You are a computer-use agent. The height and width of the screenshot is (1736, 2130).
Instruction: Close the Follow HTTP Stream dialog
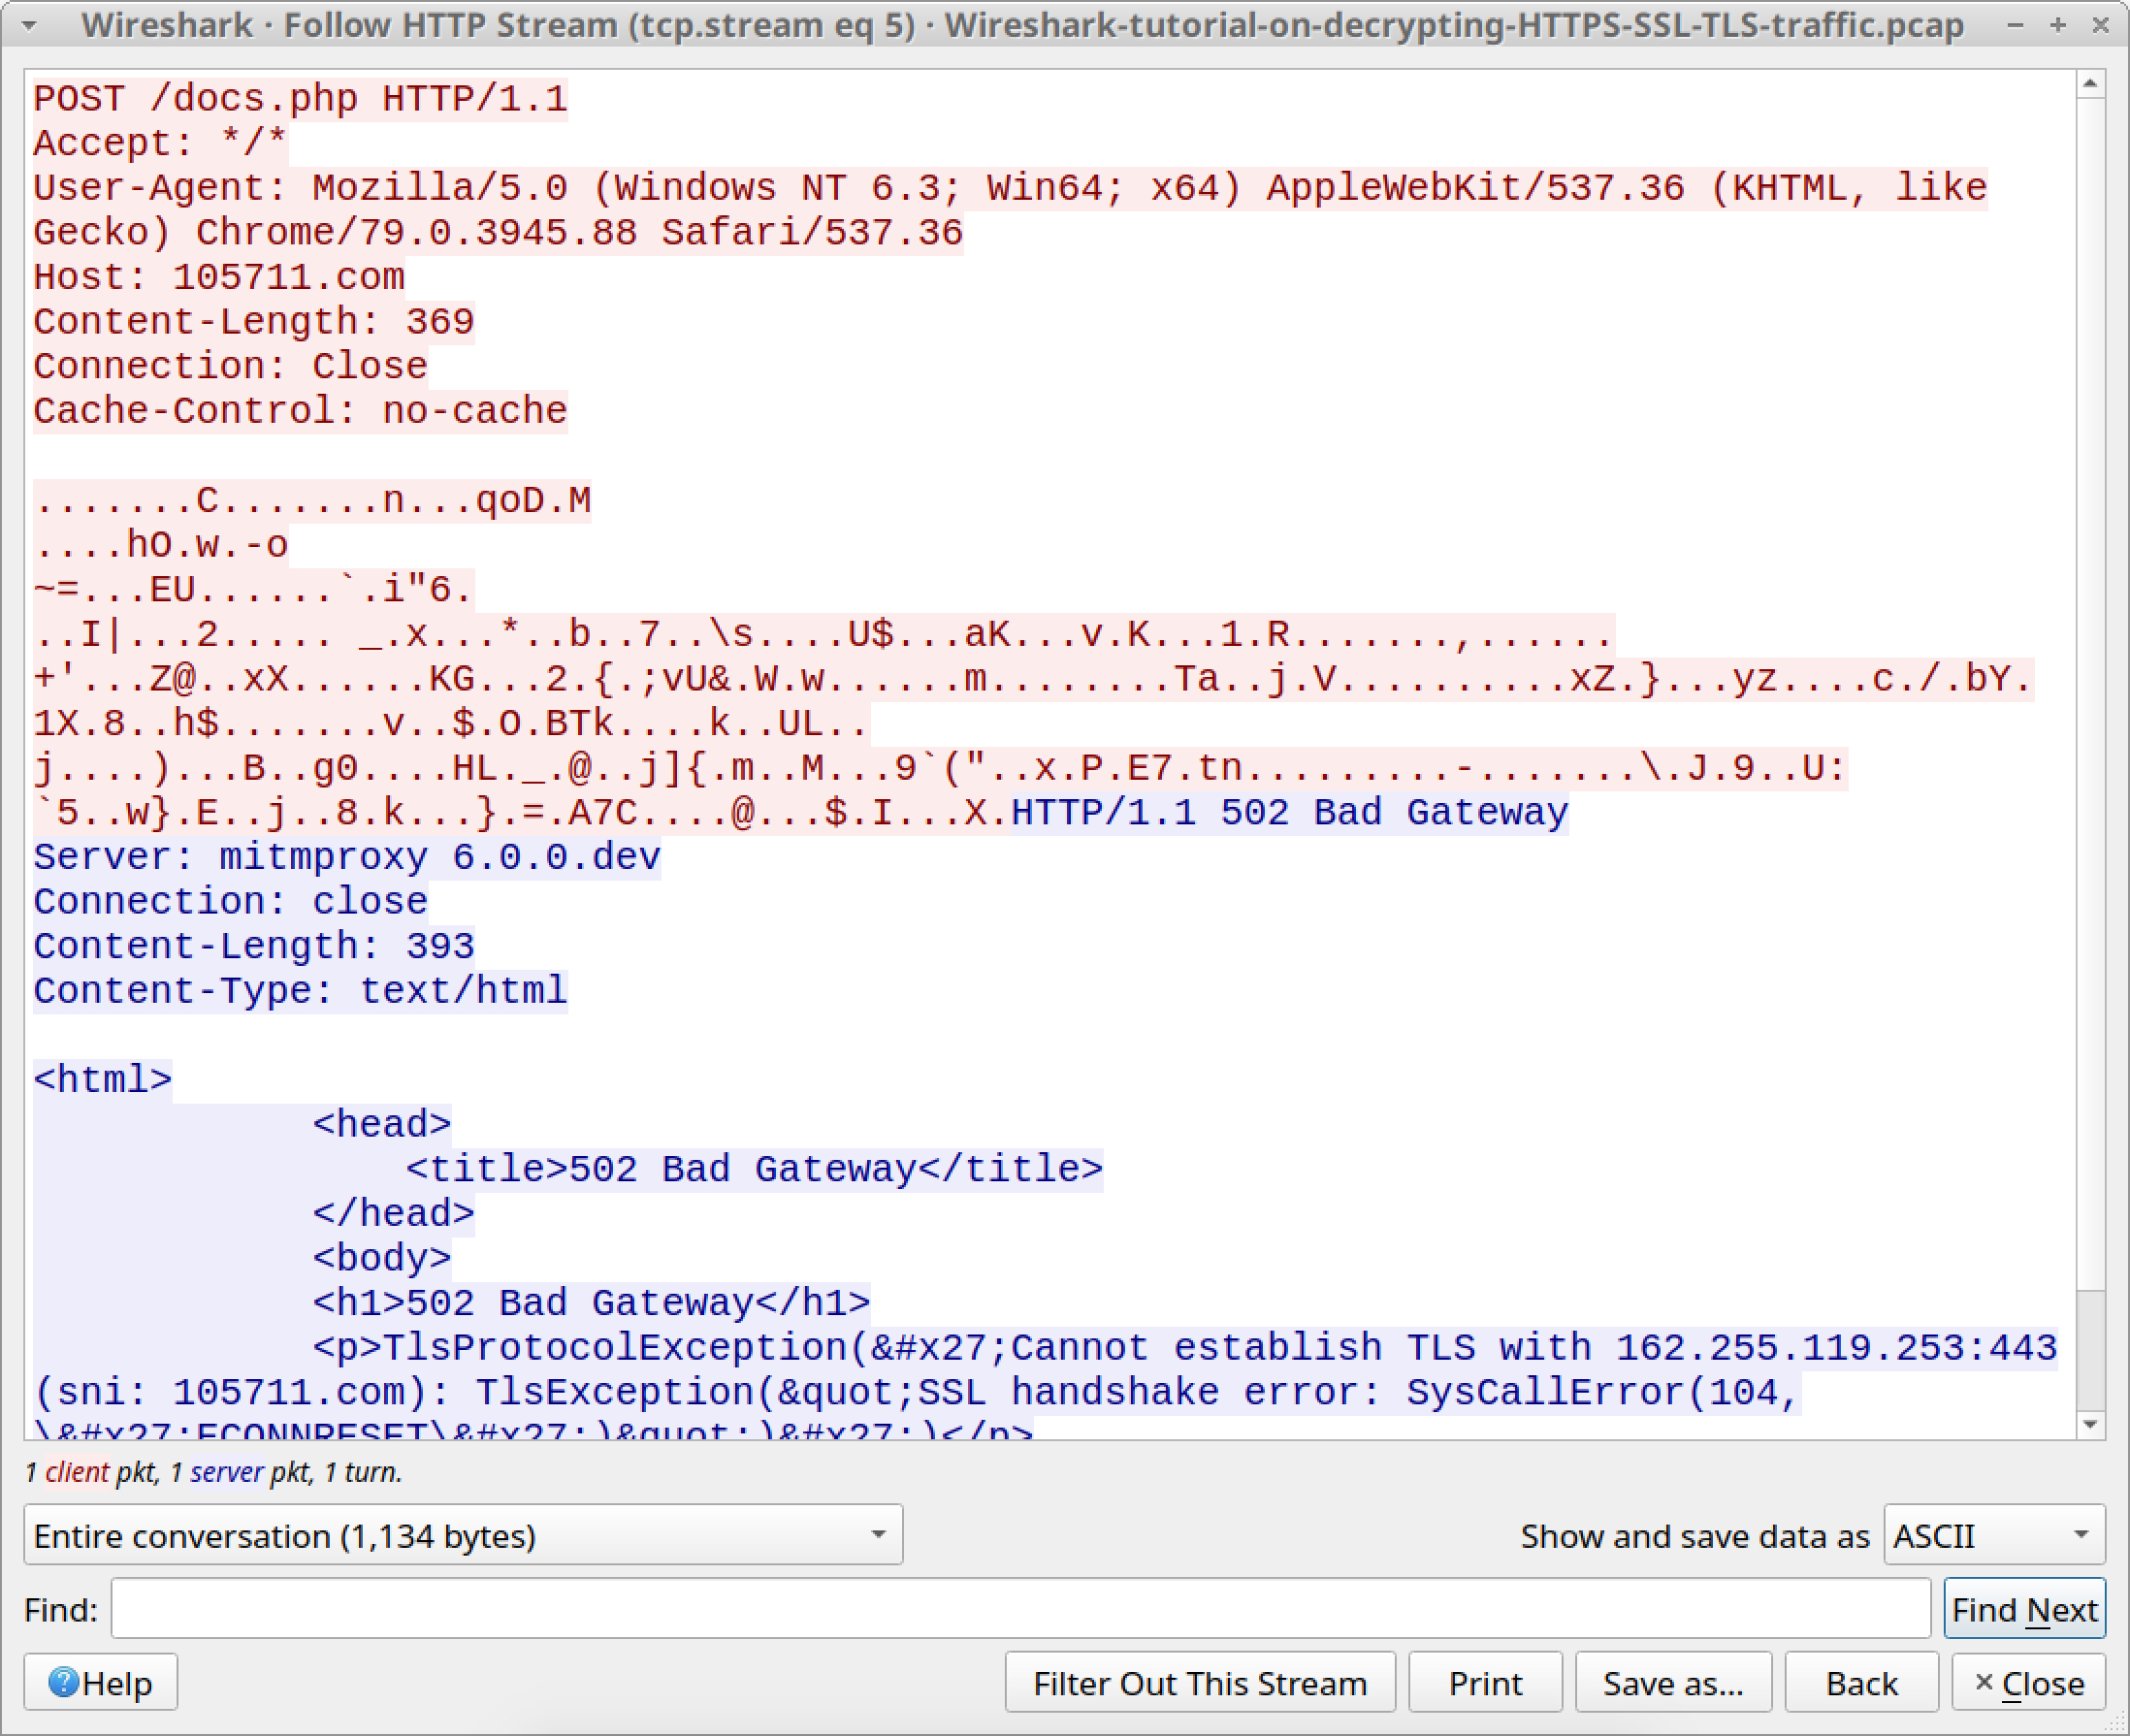tap(2029, 1681)
